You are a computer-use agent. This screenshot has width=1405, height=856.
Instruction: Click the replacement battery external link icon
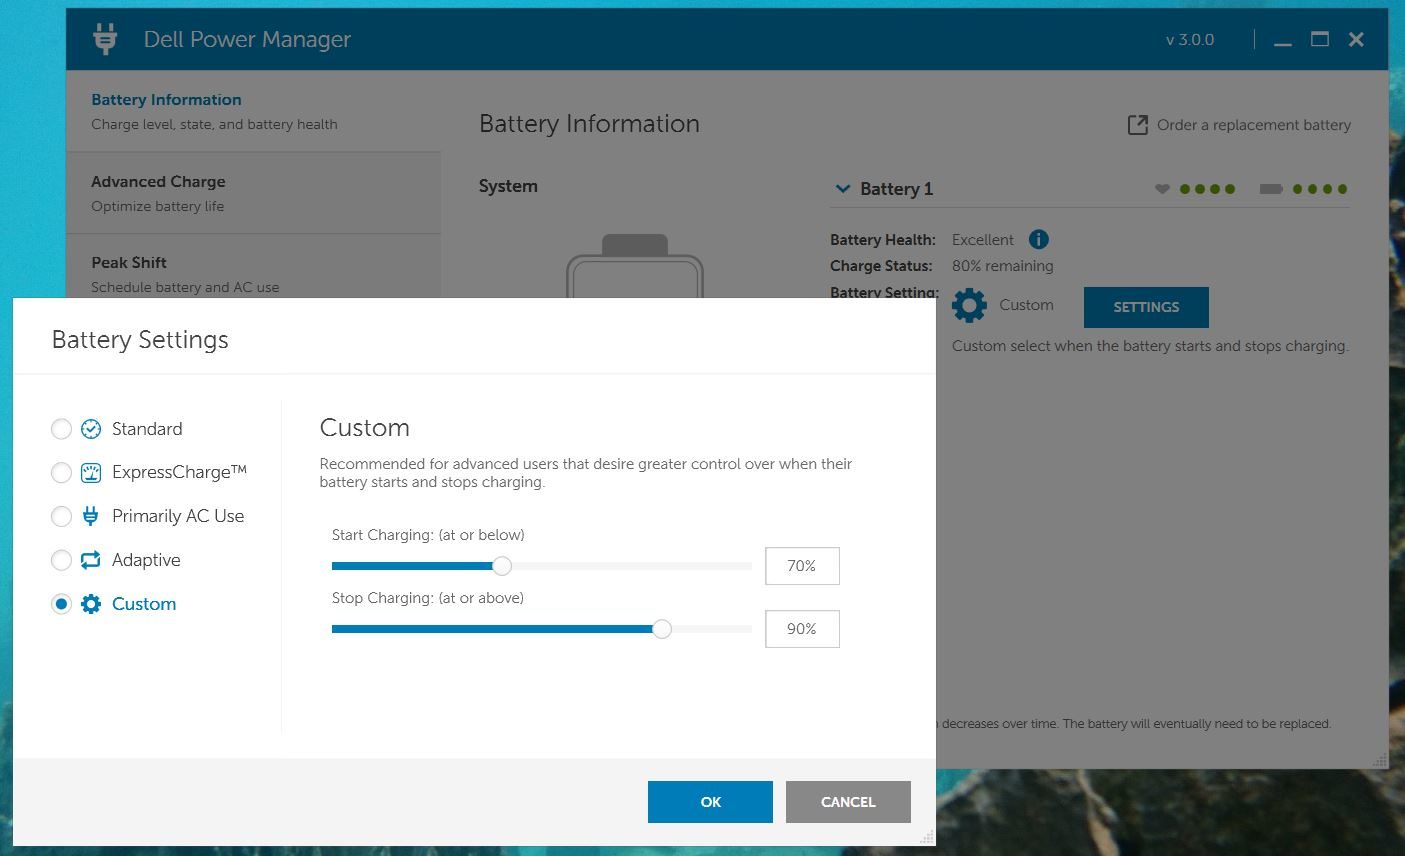(x=1137, y=125)
